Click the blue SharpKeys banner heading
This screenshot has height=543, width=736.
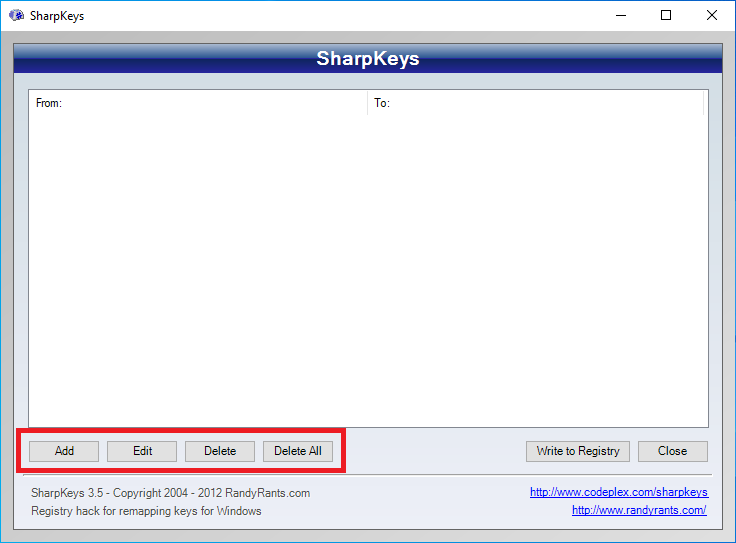click(x=368, y=58)
